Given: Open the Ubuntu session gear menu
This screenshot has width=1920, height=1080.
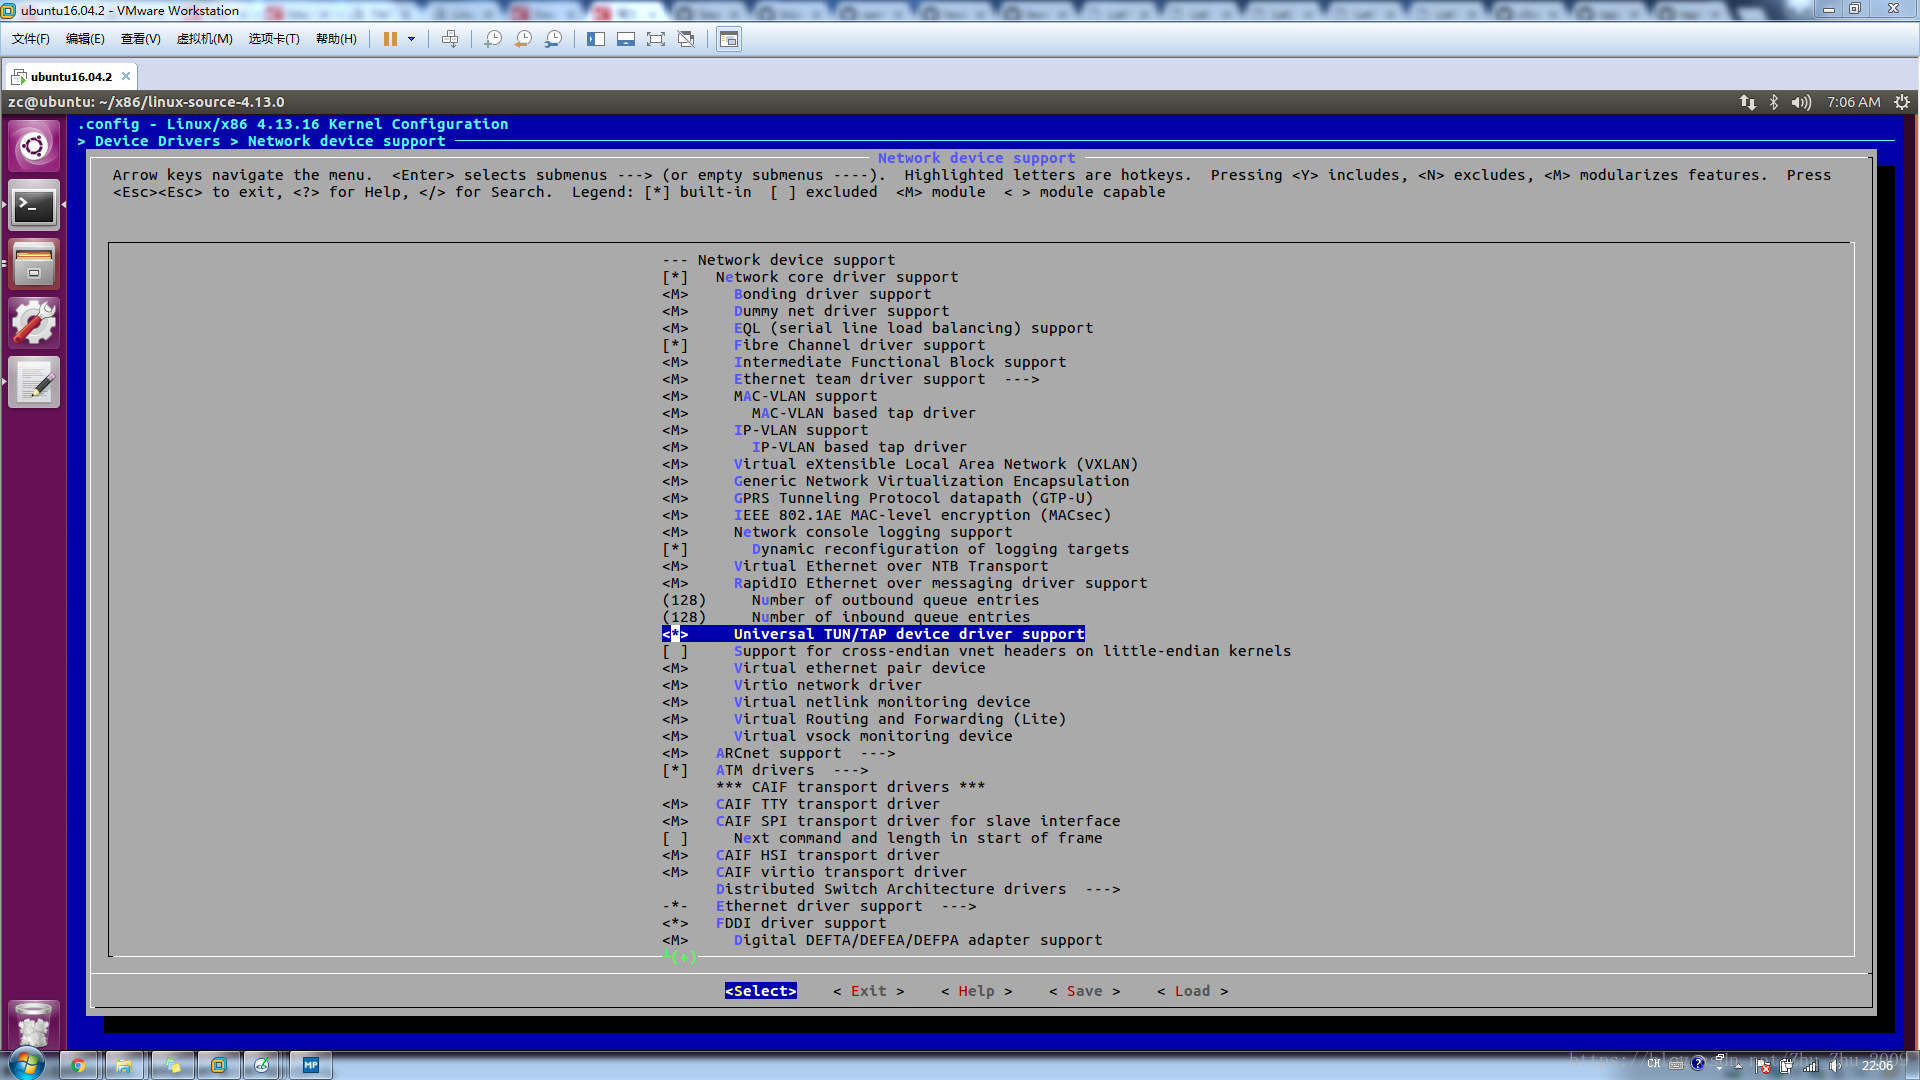Looking at the screenshot, I should pyautogui.click(x=1902, y=102).
